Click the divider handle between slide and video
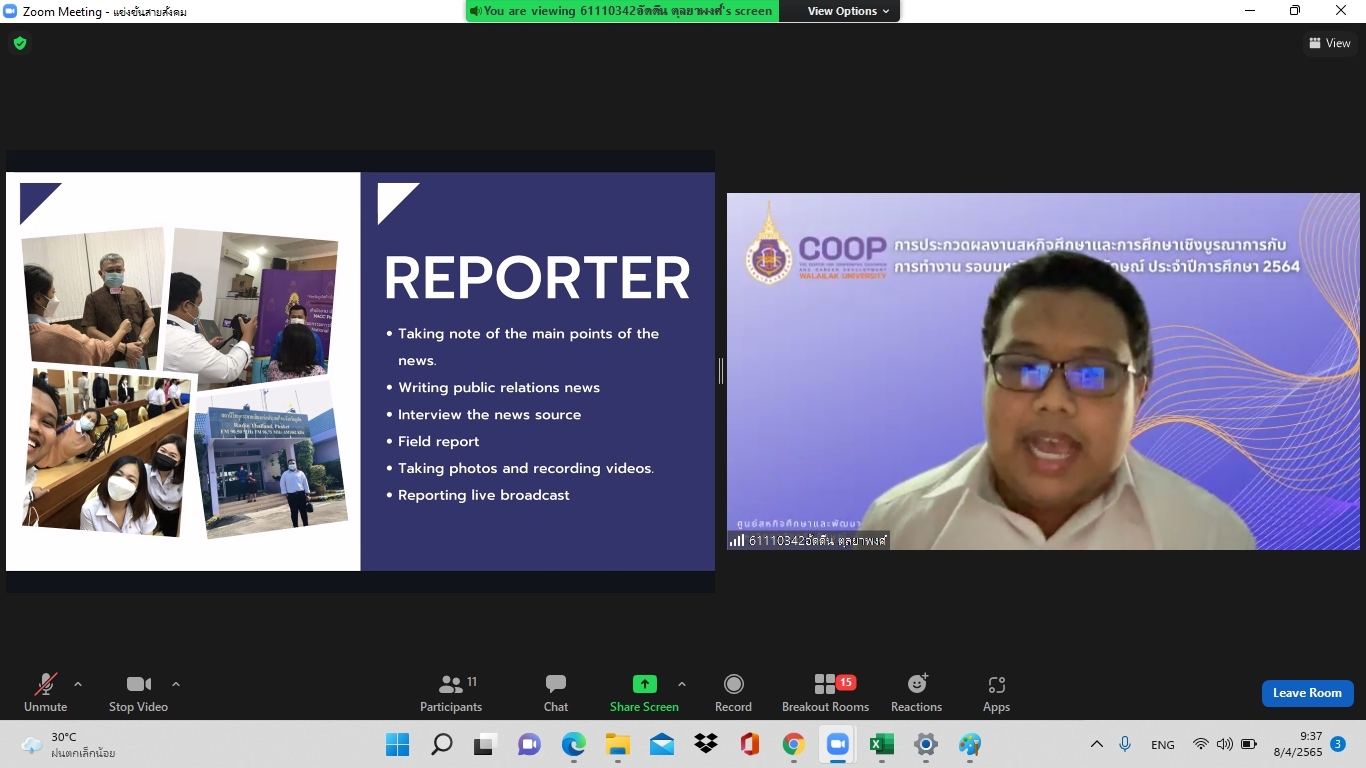The width and height of the screenshot is (1366, 768). pyautogui.click(x=720, y=371)
